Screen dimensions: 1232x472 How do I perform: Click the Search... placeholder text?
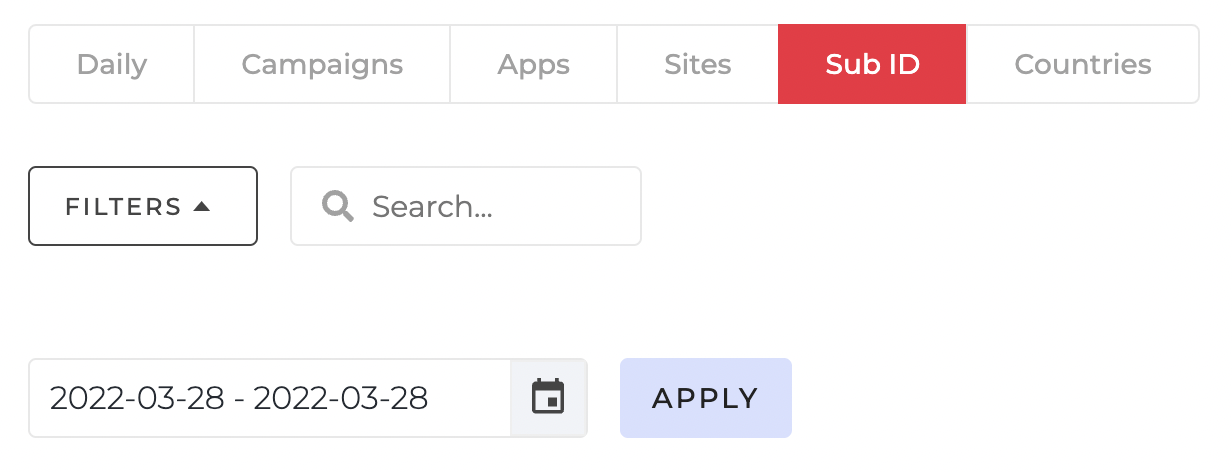point(432,207)
